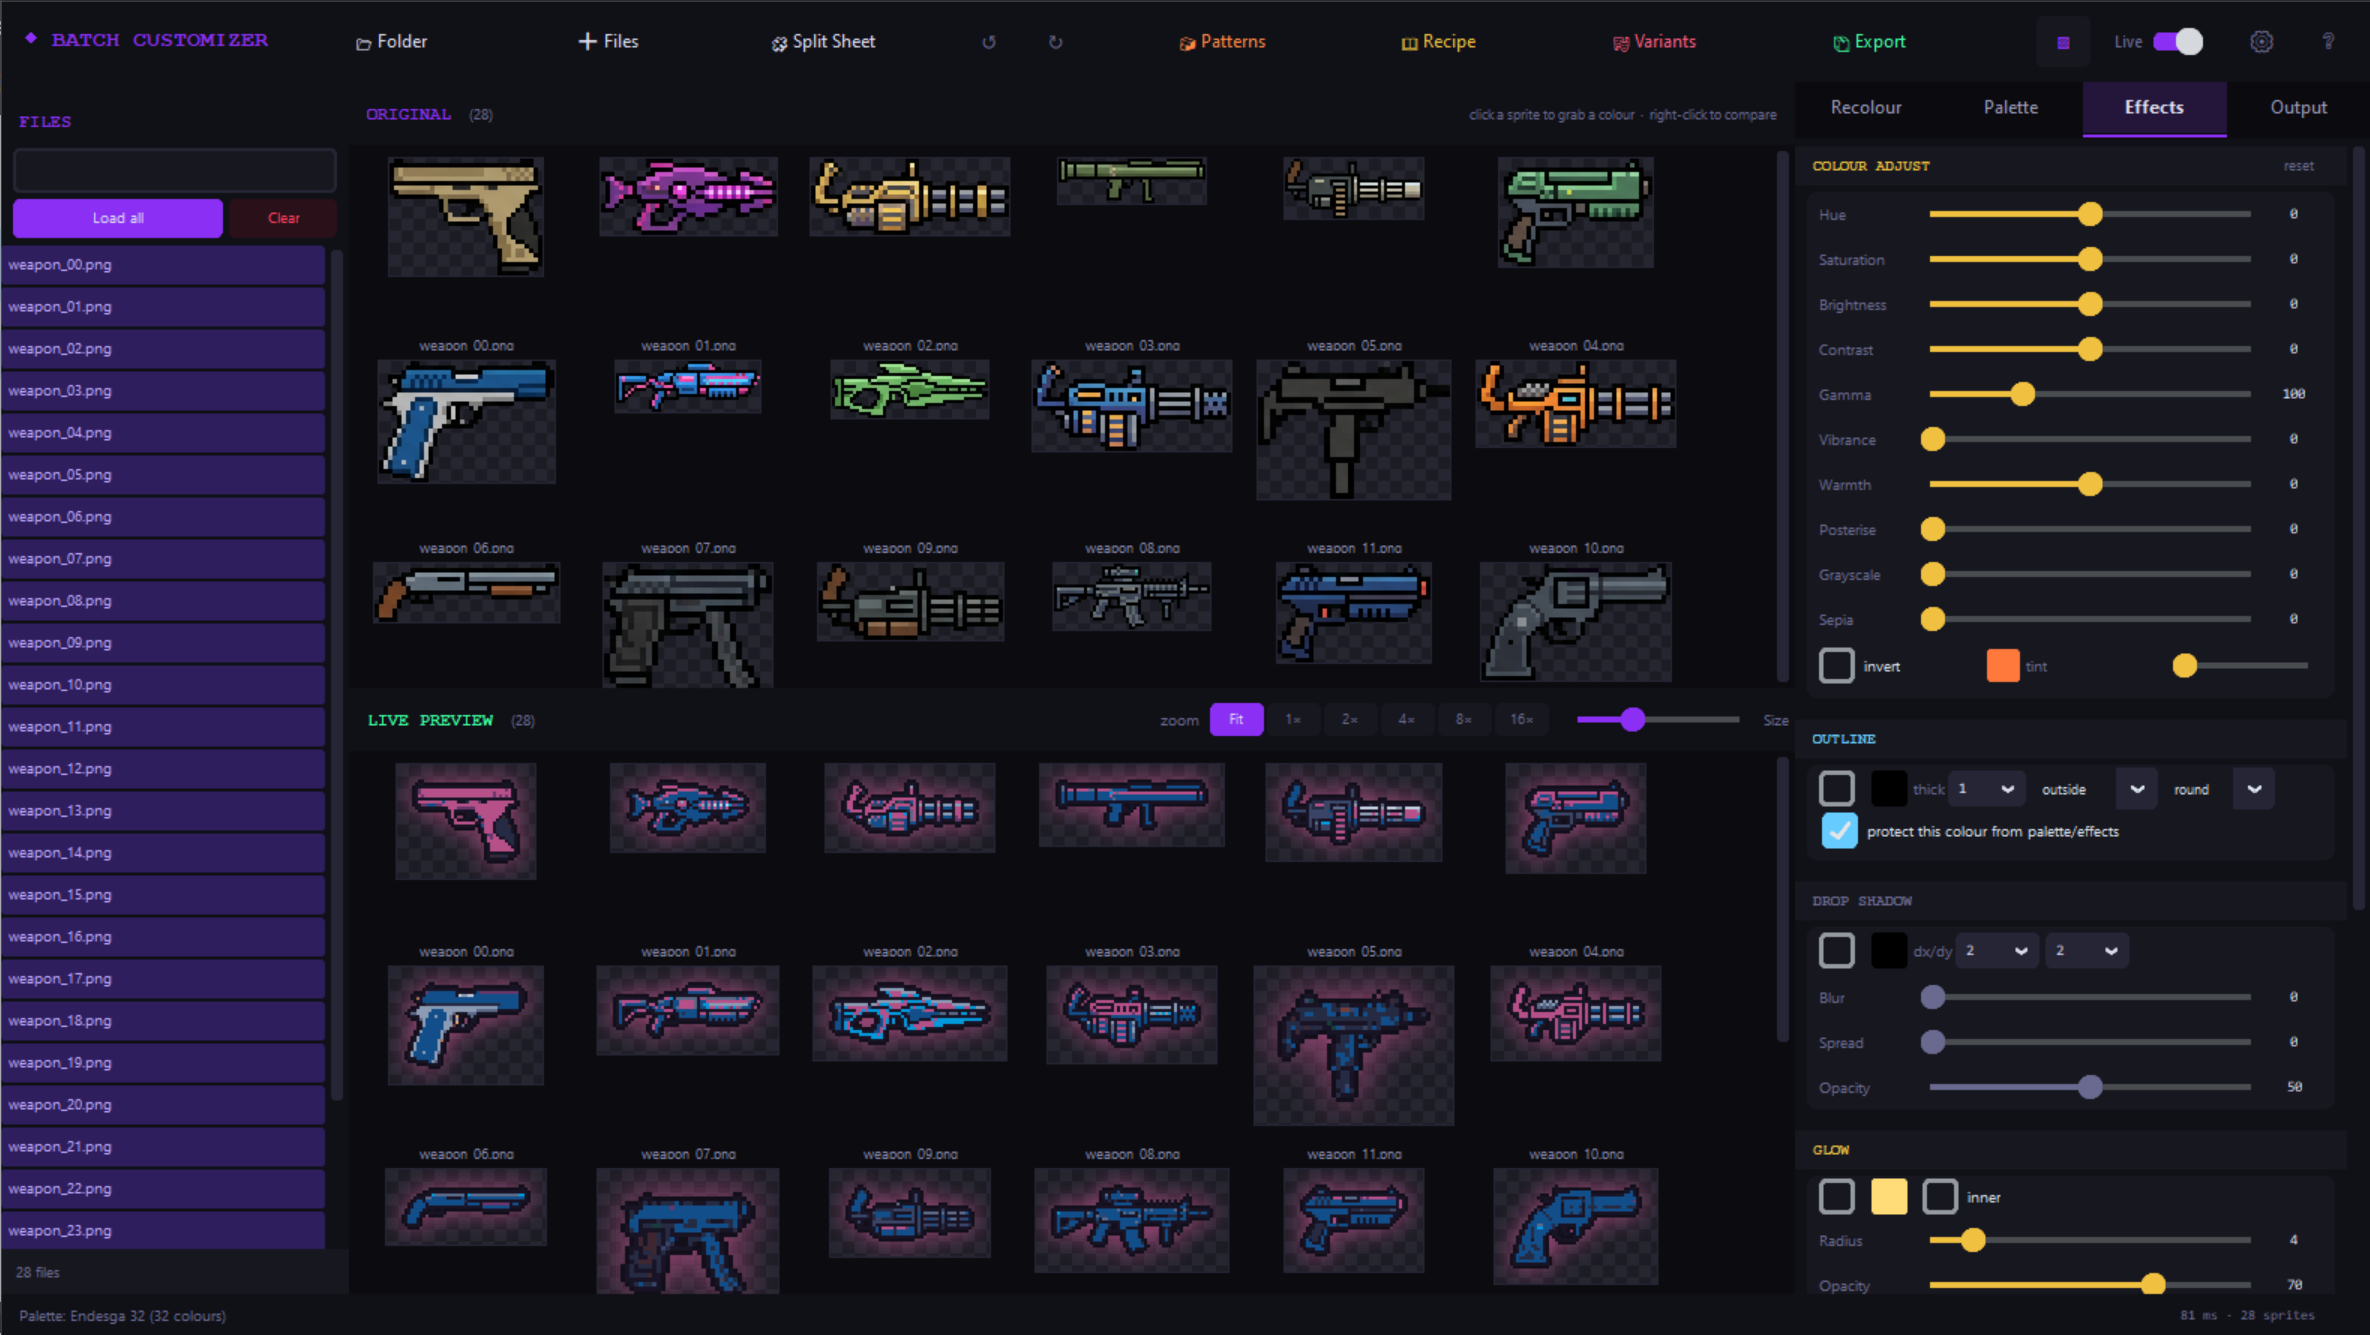Click the Gamma slider
The width and height of the screenshot is (2370, 1335).
coord(2089,394)
